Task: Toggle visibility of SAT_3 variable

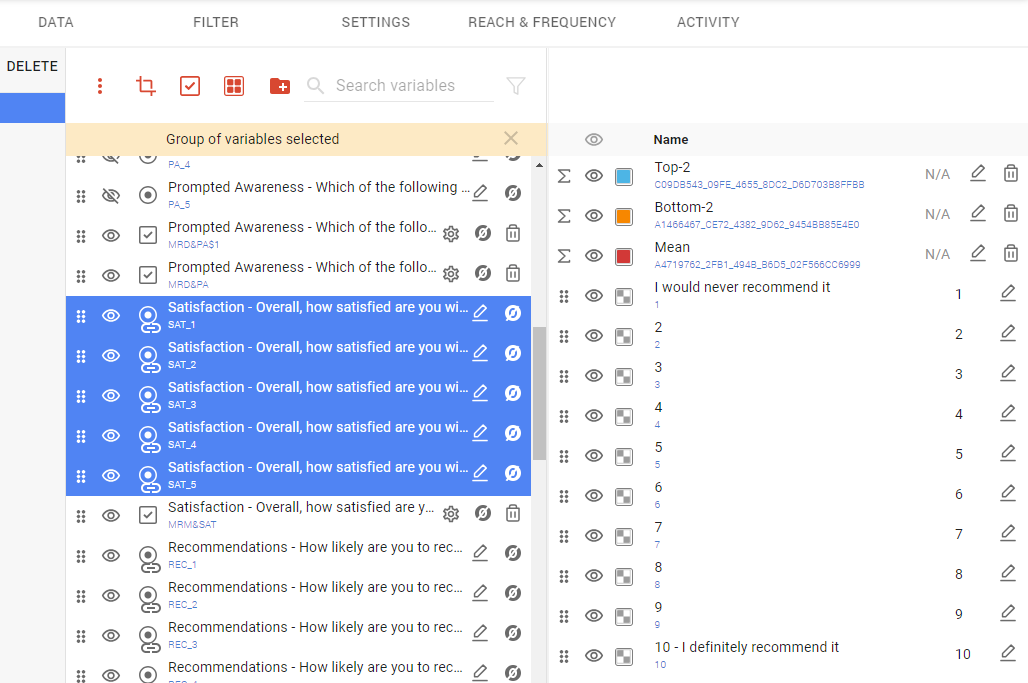Action: (x=111, y=395)
